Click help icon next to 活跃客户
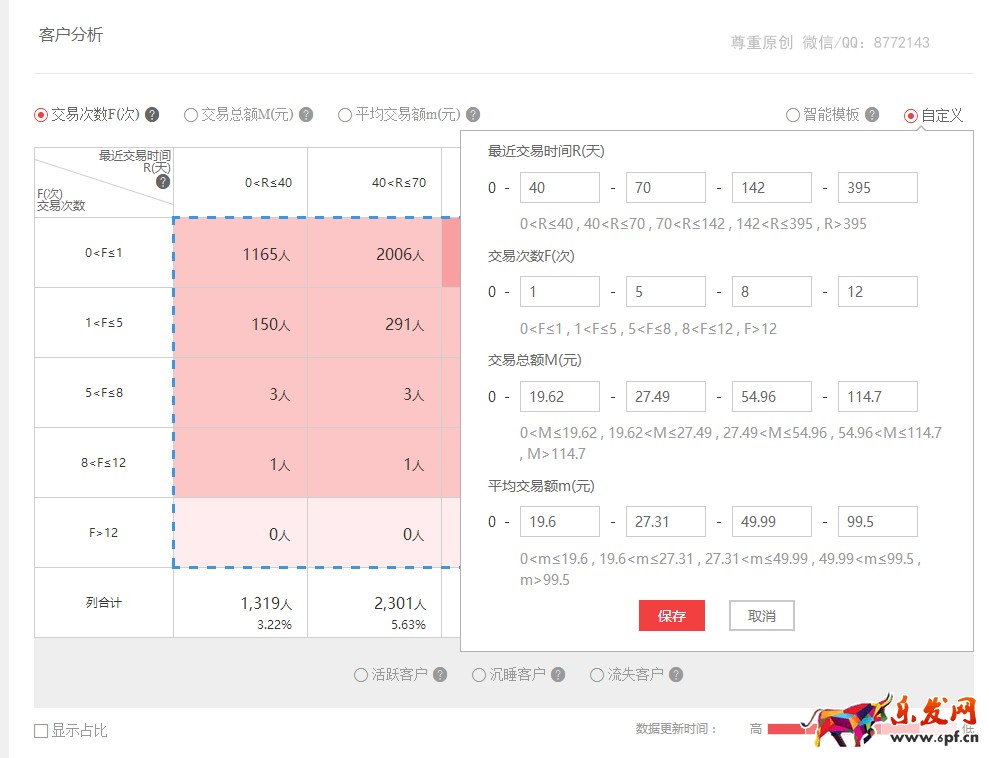This screenshot has height=758, width=989. tap(440, 675)
